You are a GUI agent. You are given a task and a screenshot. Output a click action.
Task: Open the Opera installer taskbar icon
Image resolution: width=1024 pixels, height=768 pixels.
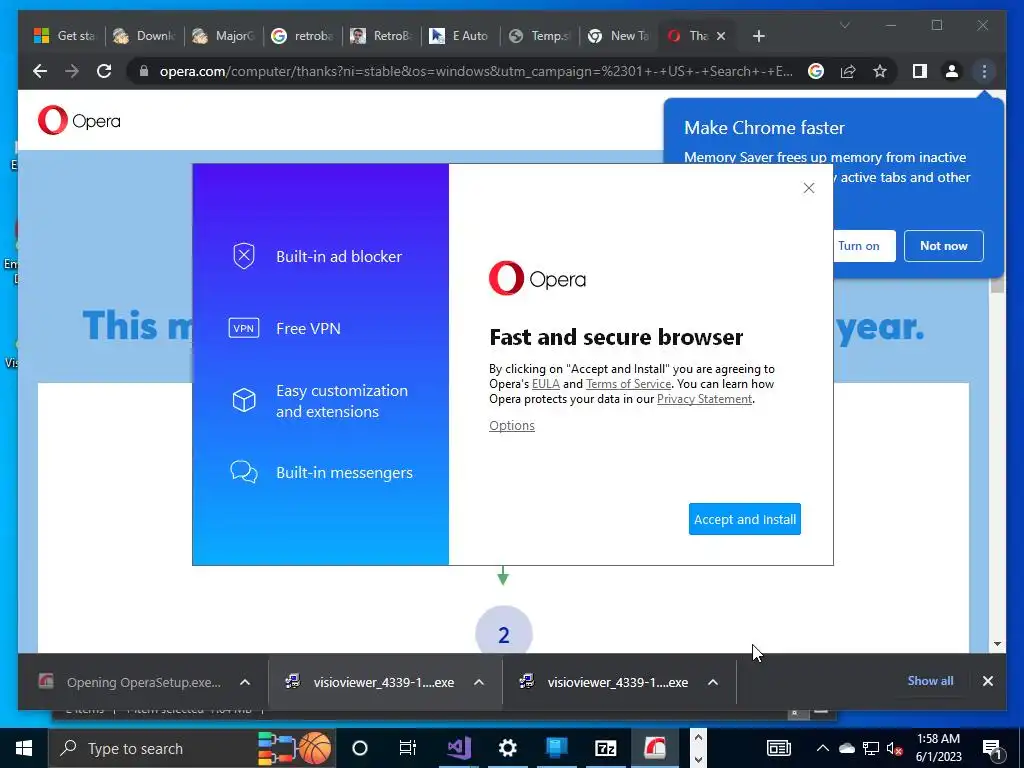pyautogui.click(x=654, y=748)
